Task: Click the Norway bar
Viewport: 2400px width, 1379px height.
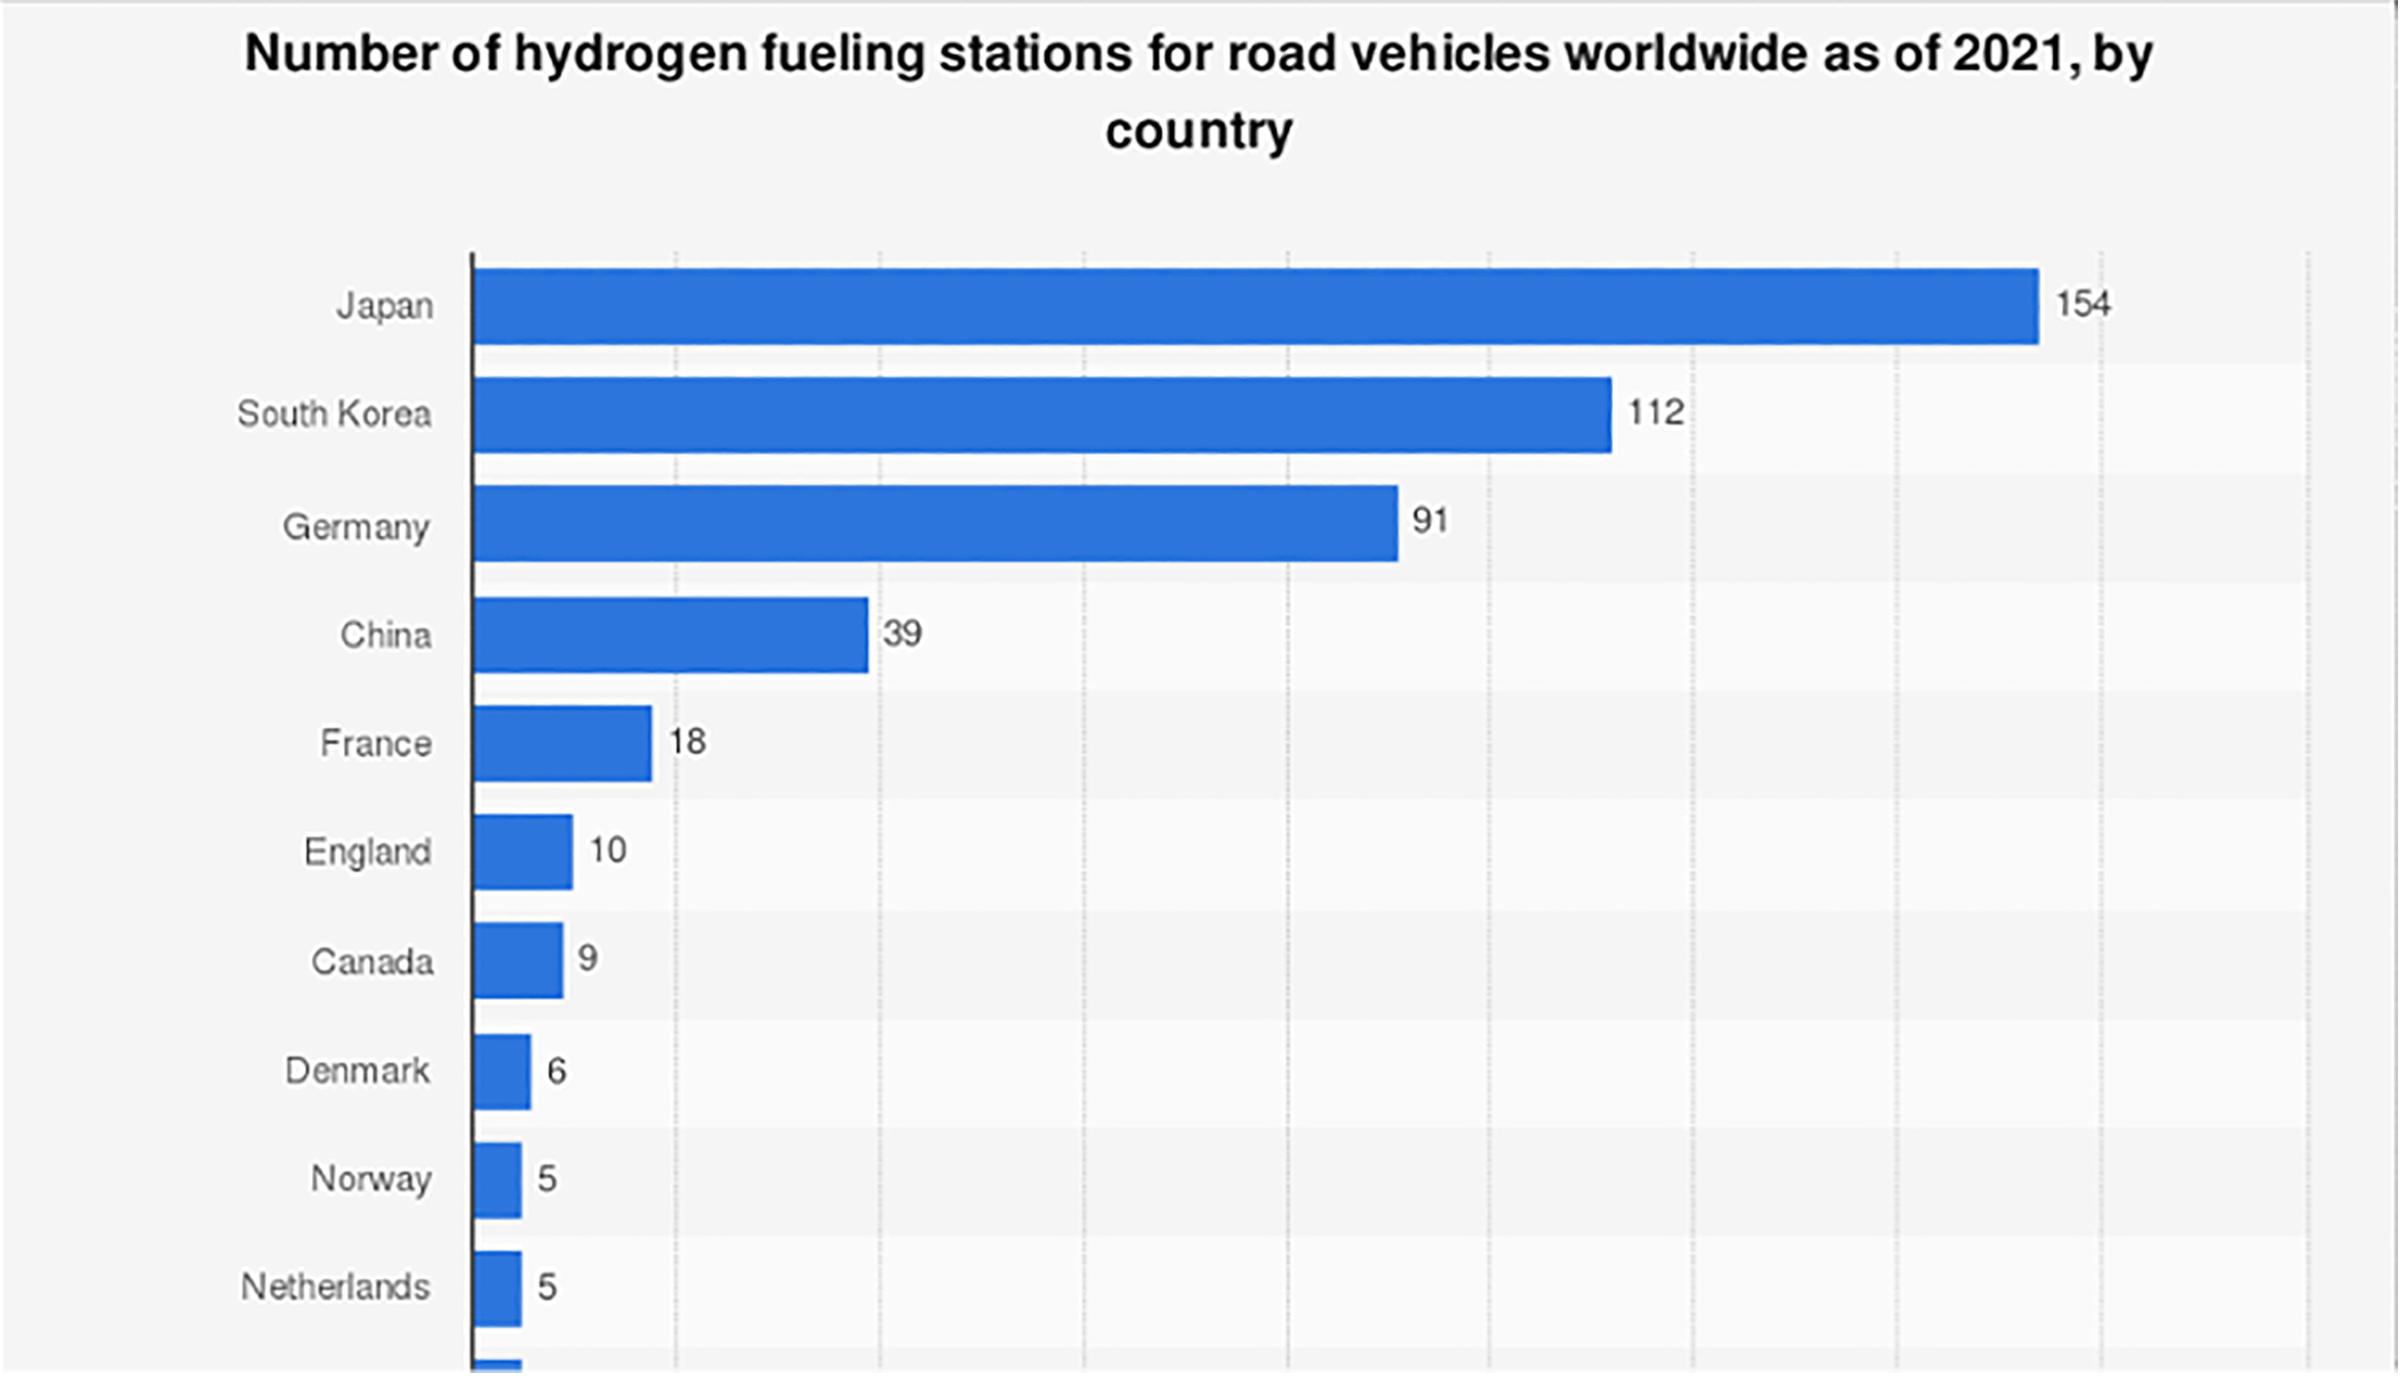Action: (x=497, y=1180)
